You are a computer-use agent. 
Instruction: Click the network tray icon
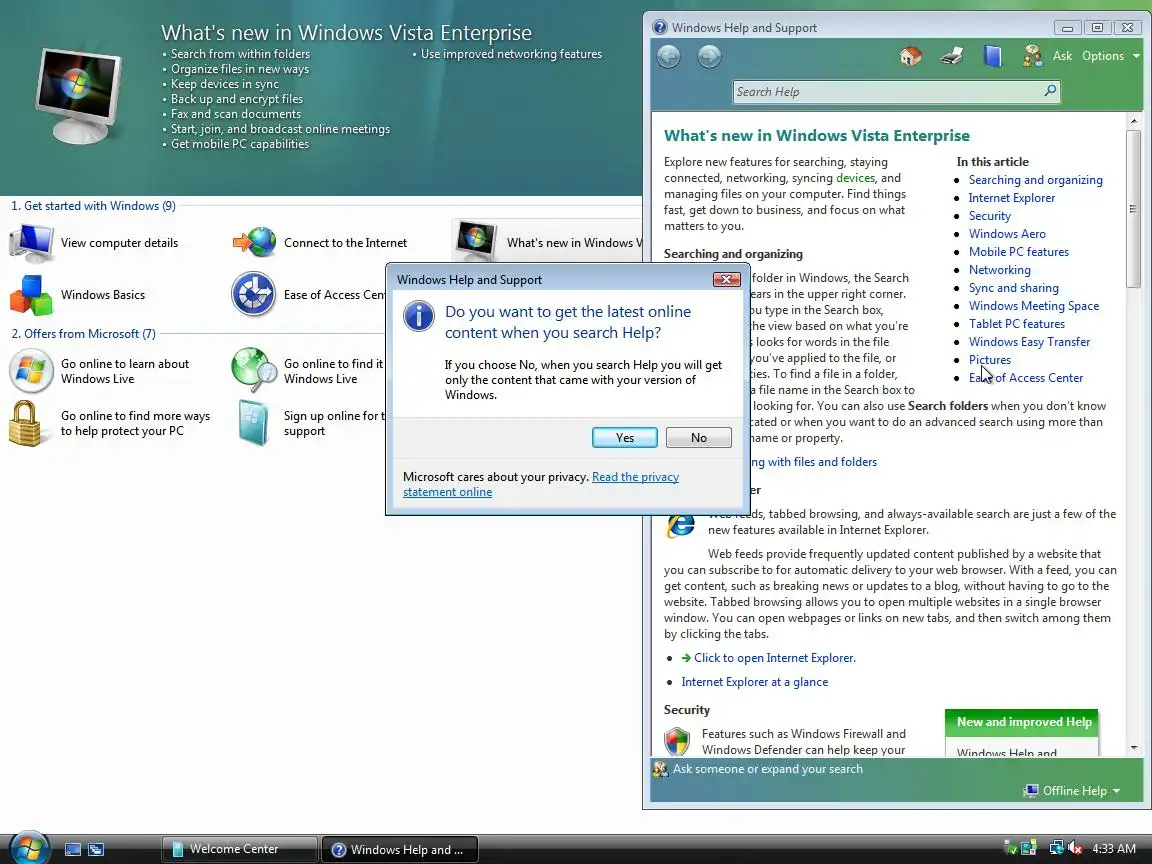click(1056, 849)
